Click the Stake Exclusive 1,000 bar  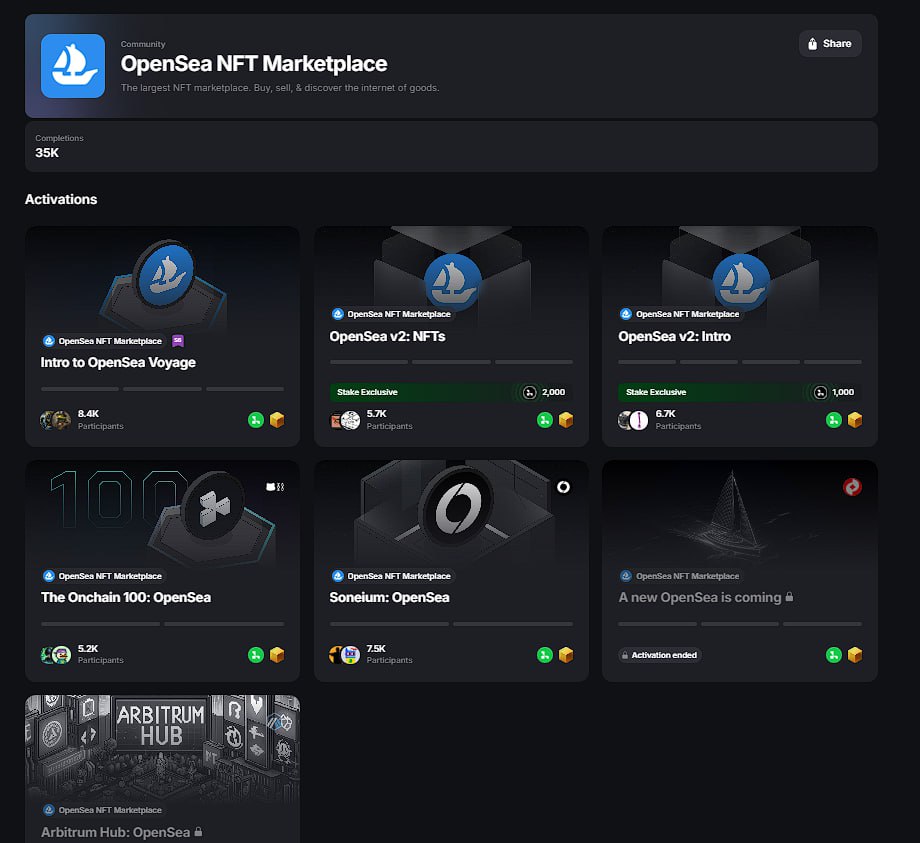tap(740, 392)
